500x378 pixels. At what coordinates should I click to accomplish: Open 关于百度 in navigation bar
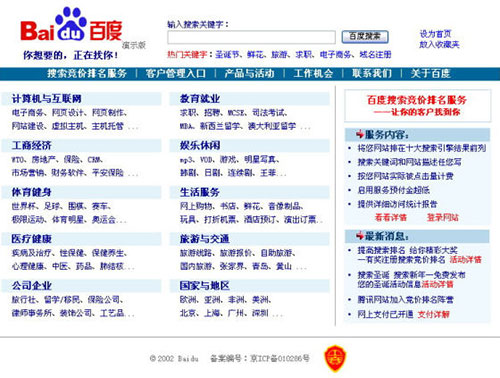pyautogui.click(x=430, y=74)
